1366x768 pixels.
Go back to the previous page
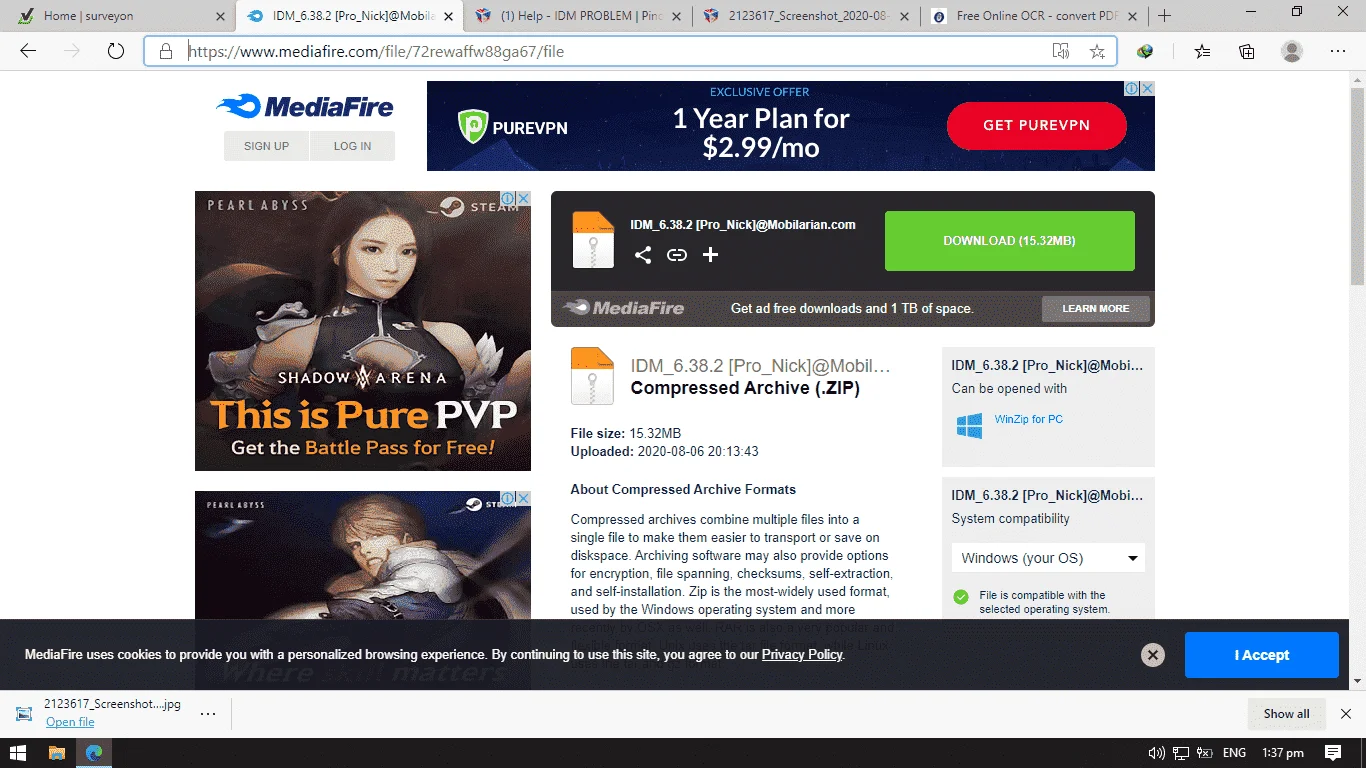[28, 51]
